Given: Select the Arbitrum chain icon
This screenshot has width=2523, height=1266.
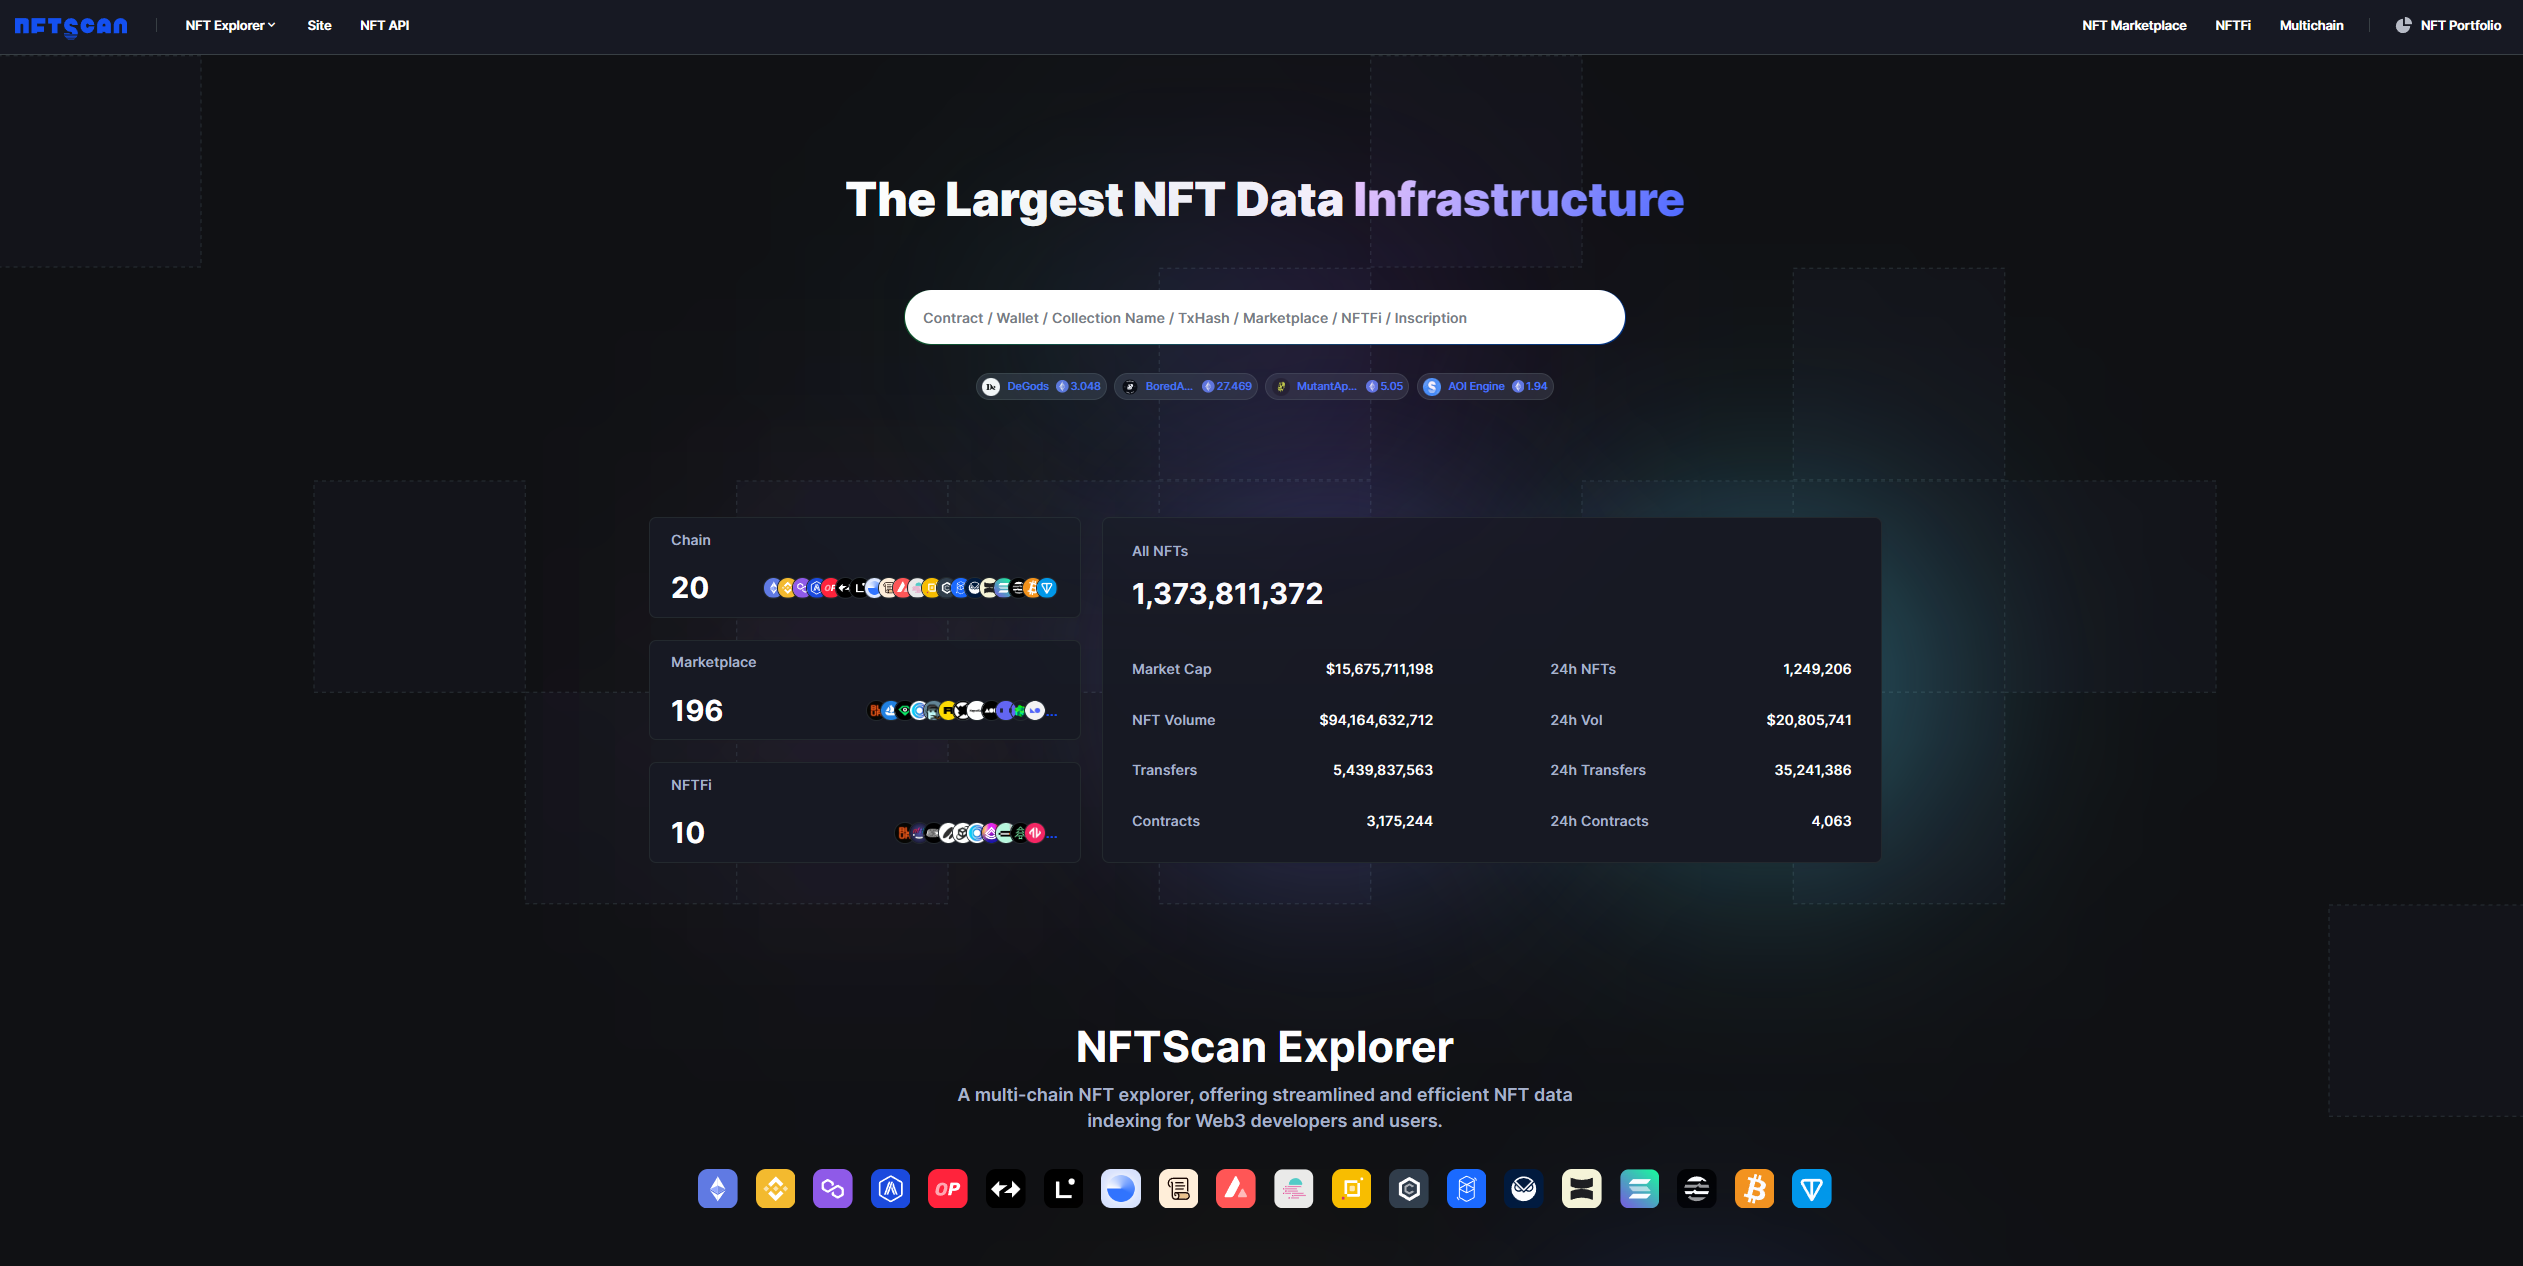Looking at the screenshot, I should 890,1189.
